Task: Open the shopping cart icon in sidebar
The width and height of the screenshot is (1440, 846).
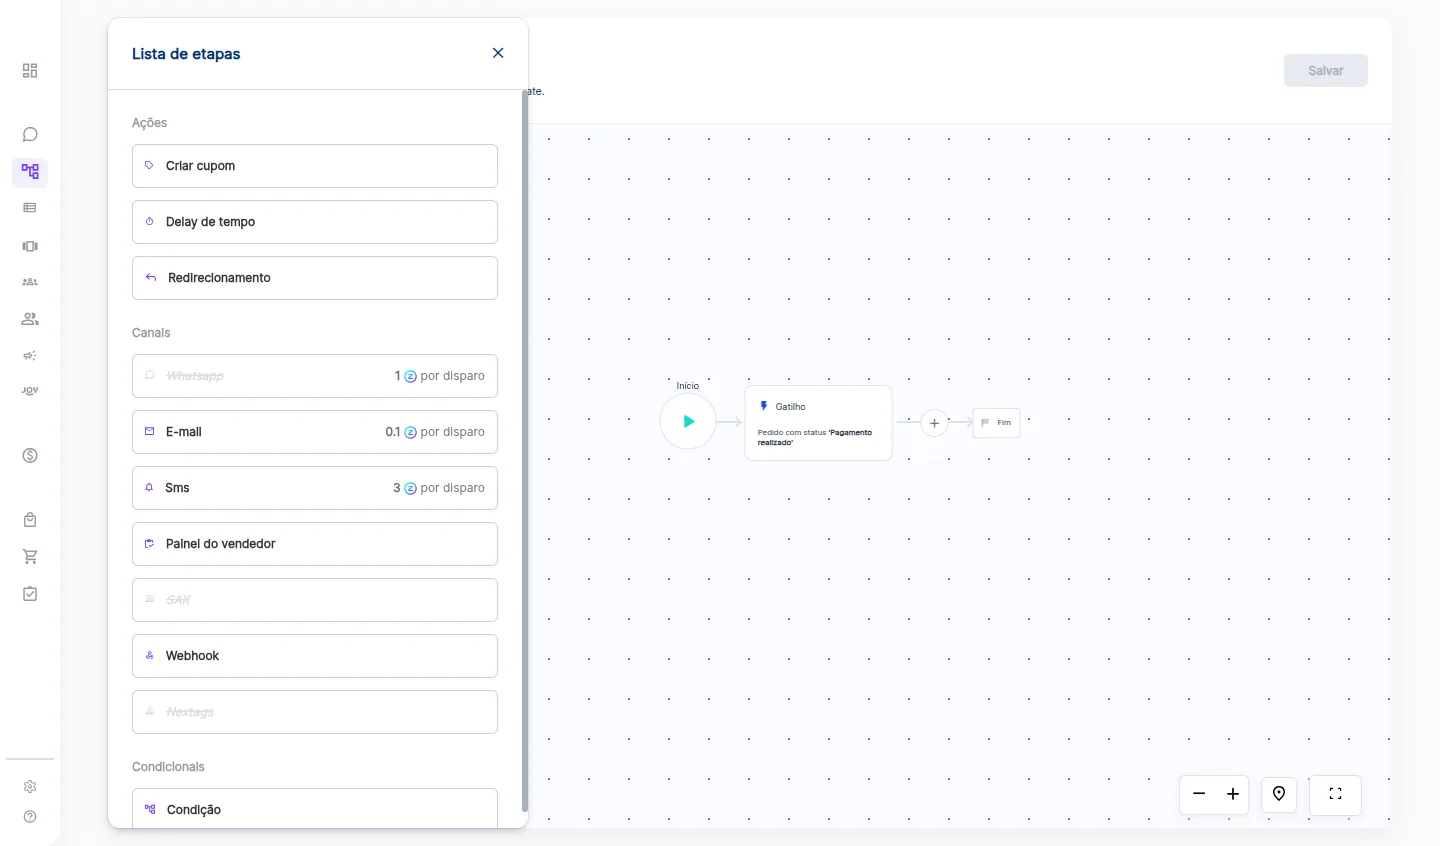Action: [x=30, y=556]
